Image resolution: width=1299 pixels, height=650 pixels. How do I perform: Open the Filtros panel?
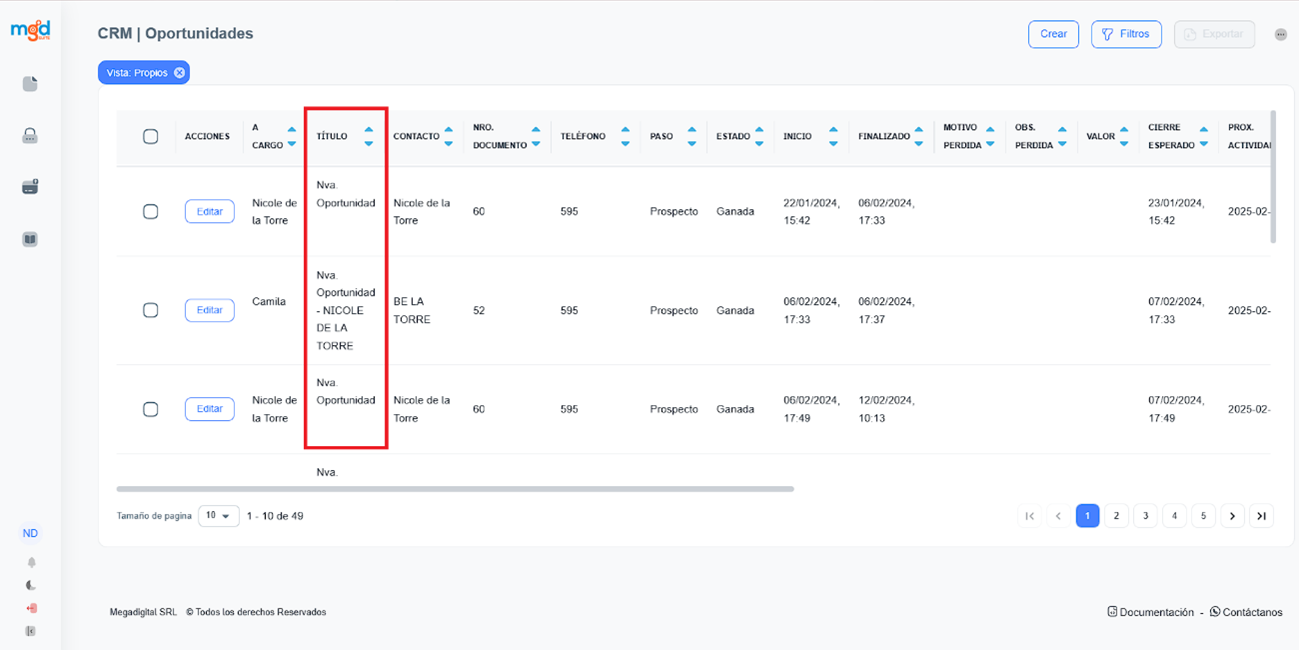tap(1126, 34)
